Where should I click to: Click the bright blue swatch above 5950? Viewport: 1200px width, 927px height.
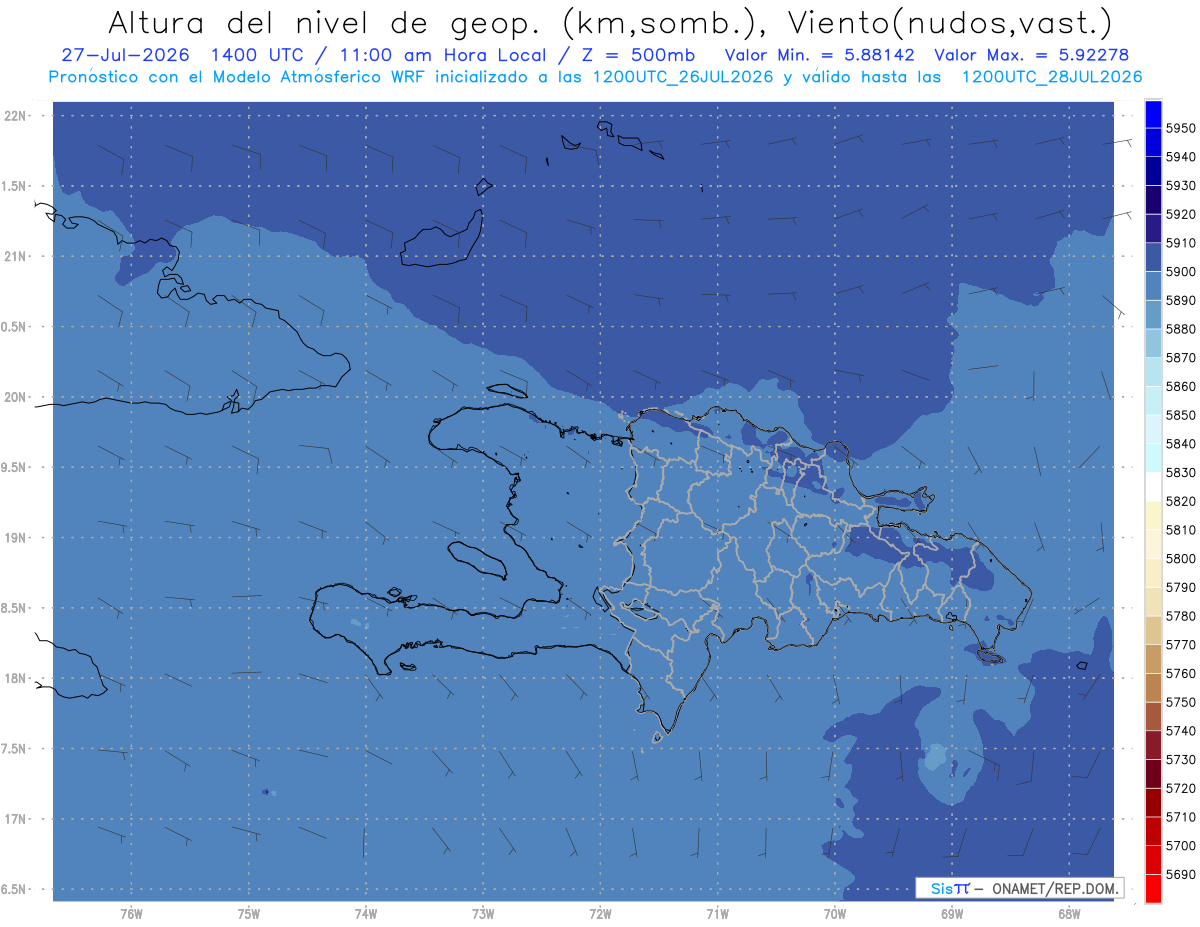1152,113
